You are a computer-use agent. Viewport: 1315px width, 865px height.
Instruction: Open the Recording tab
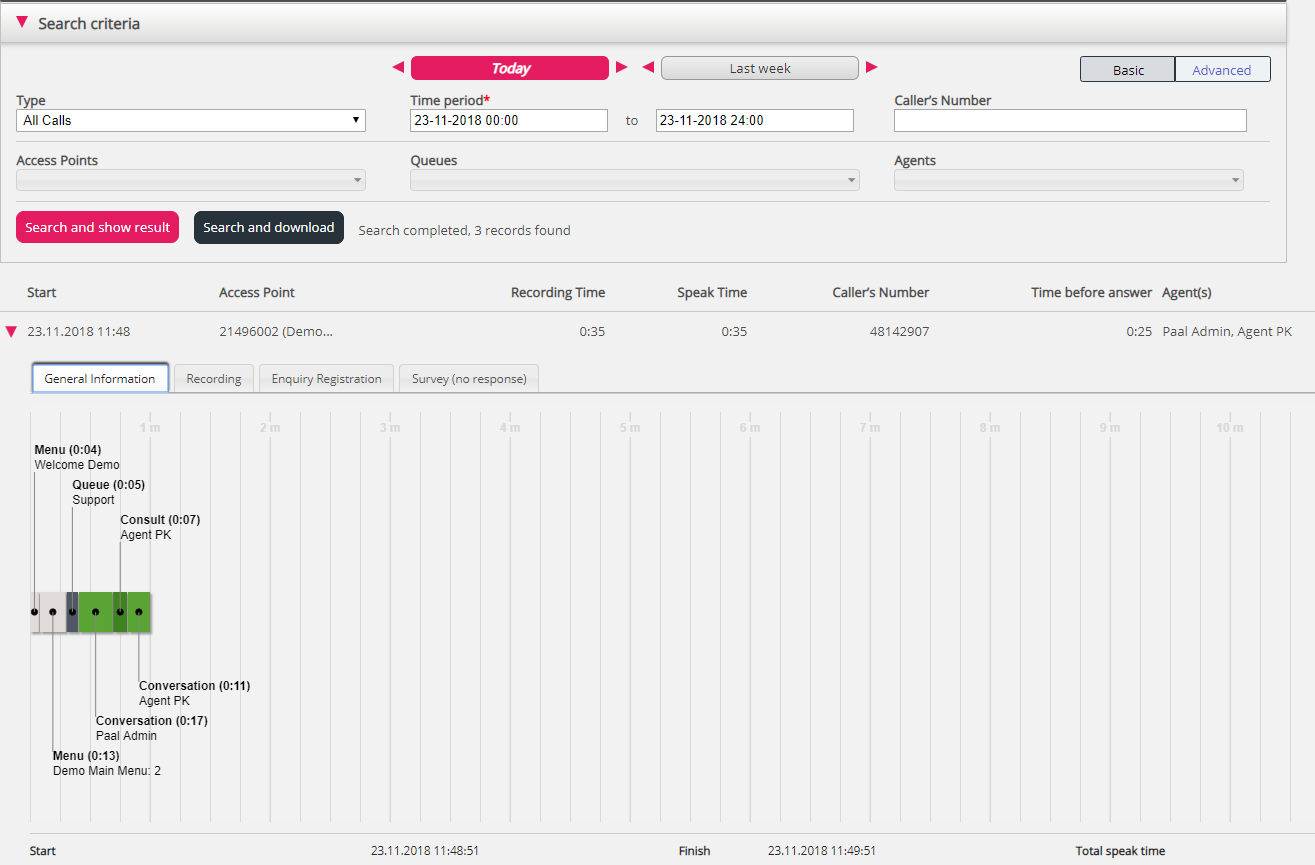[x=214, y=379]
